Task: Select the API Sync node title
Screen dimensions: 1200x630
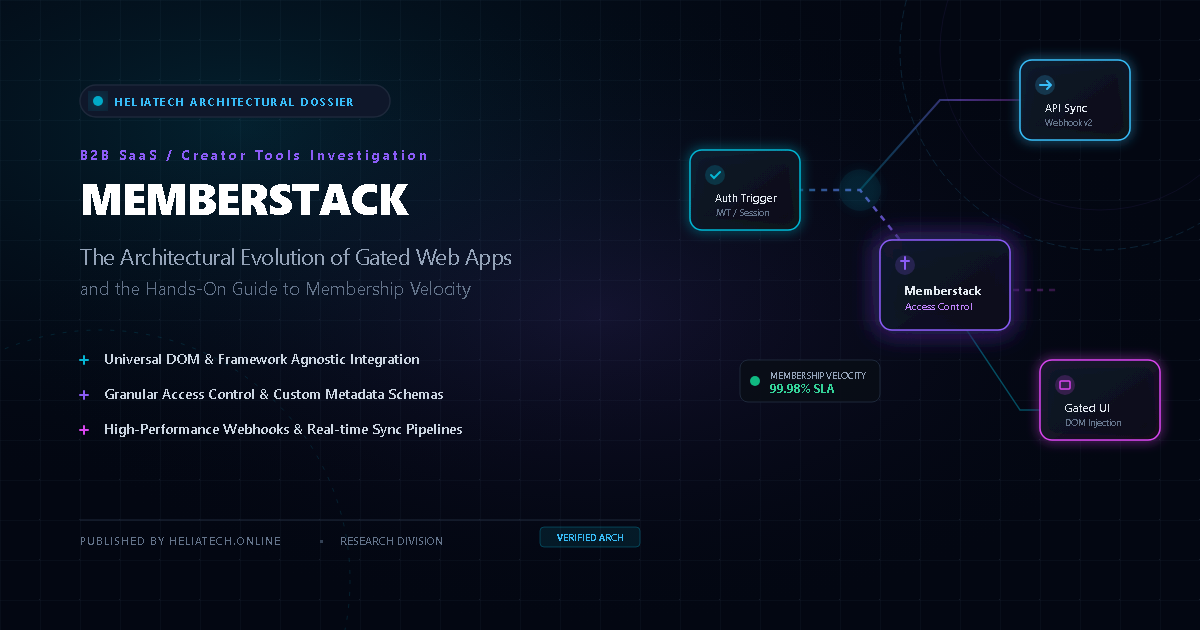Action: (x=1066, y=108)
